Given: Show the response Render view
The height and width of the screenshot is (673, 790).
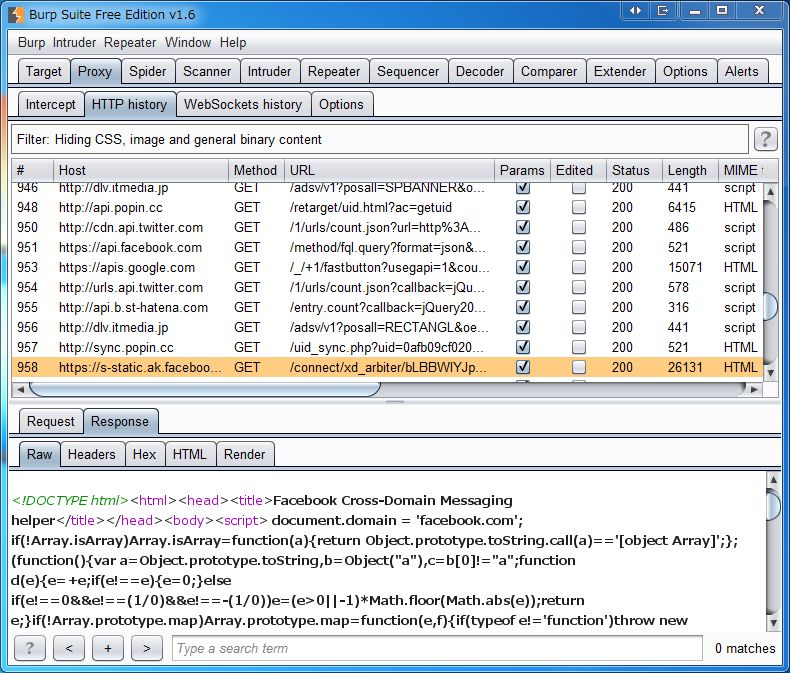Looking at the screenshot, I should click(x=244, y=454).
